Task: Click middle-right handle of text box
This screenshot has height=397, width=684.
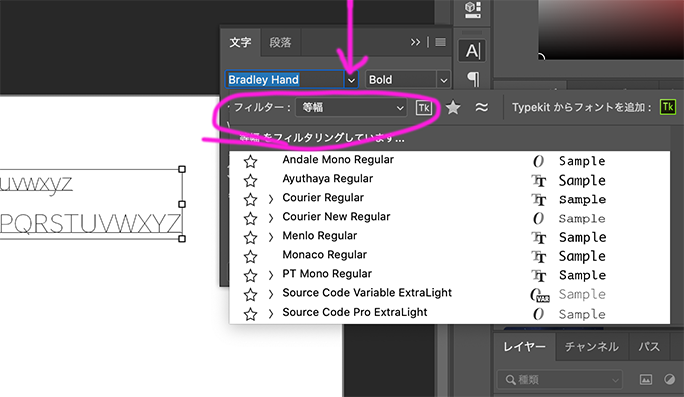Action: coord(182,204)
